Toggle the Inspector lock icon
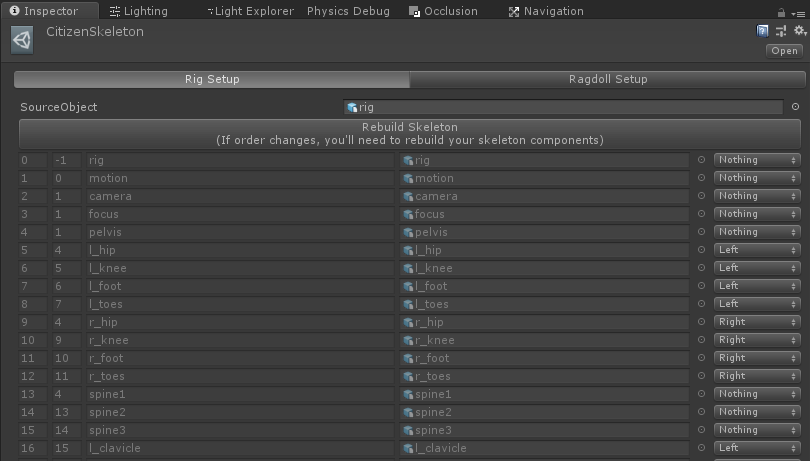This screenshot has width=810, height=461. [781, 12]
